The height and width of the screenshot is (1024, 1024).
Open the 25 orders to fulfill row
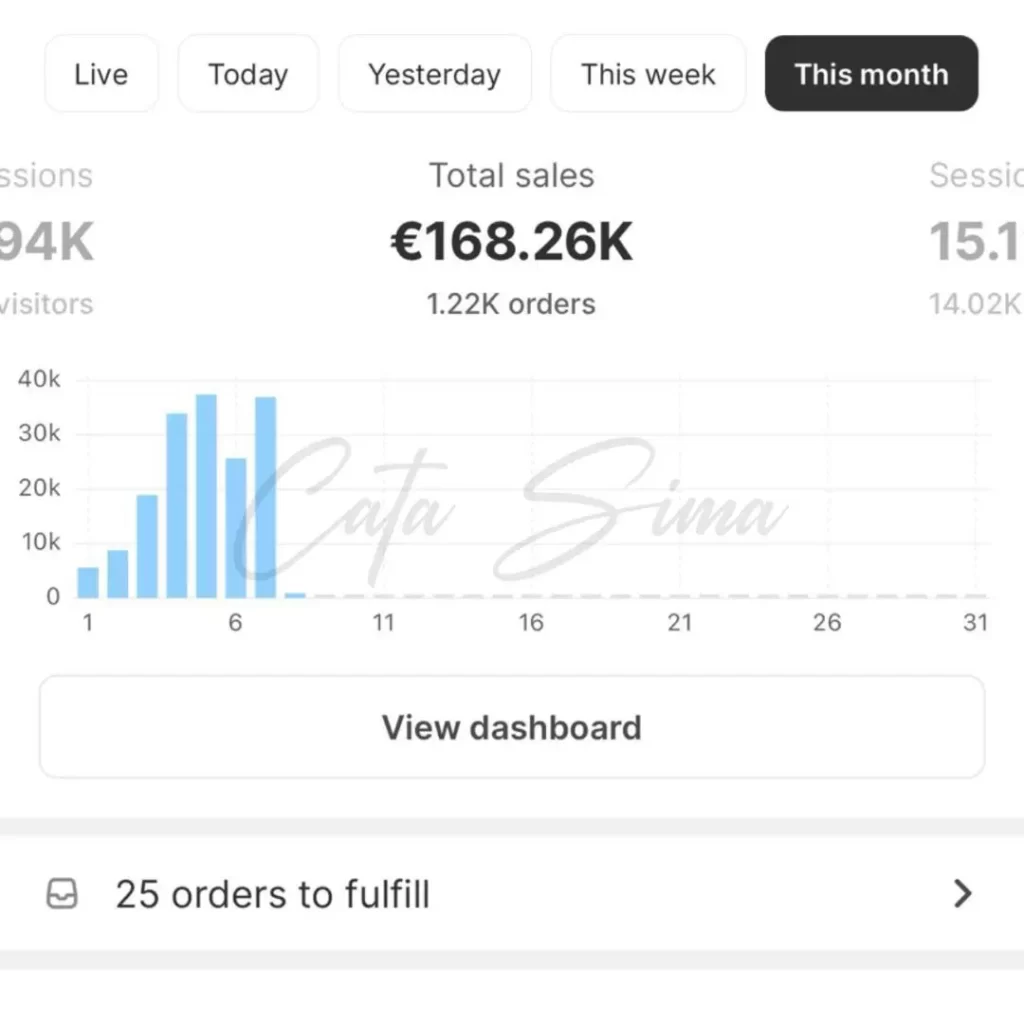272,894
